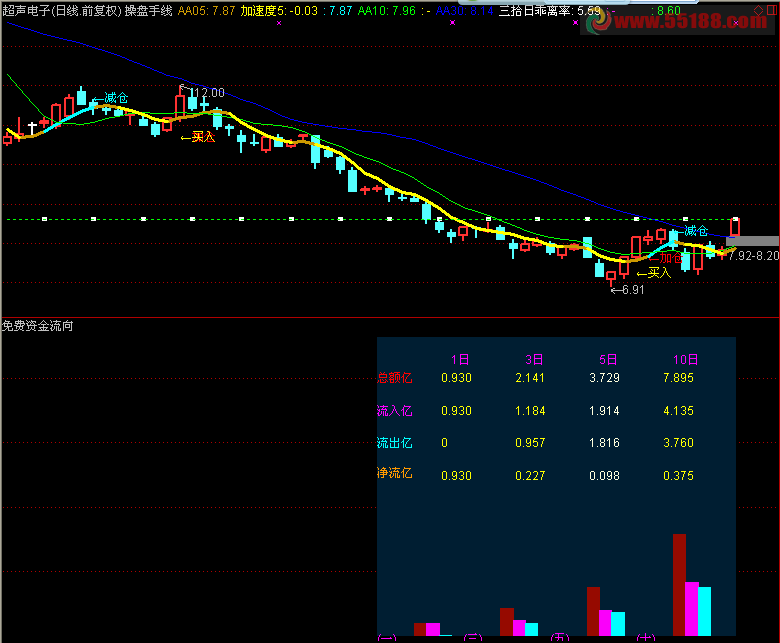Click the 三拾日乖离率 indicator value label
This screenshot has width=780, height=643.
coord(550,10)
